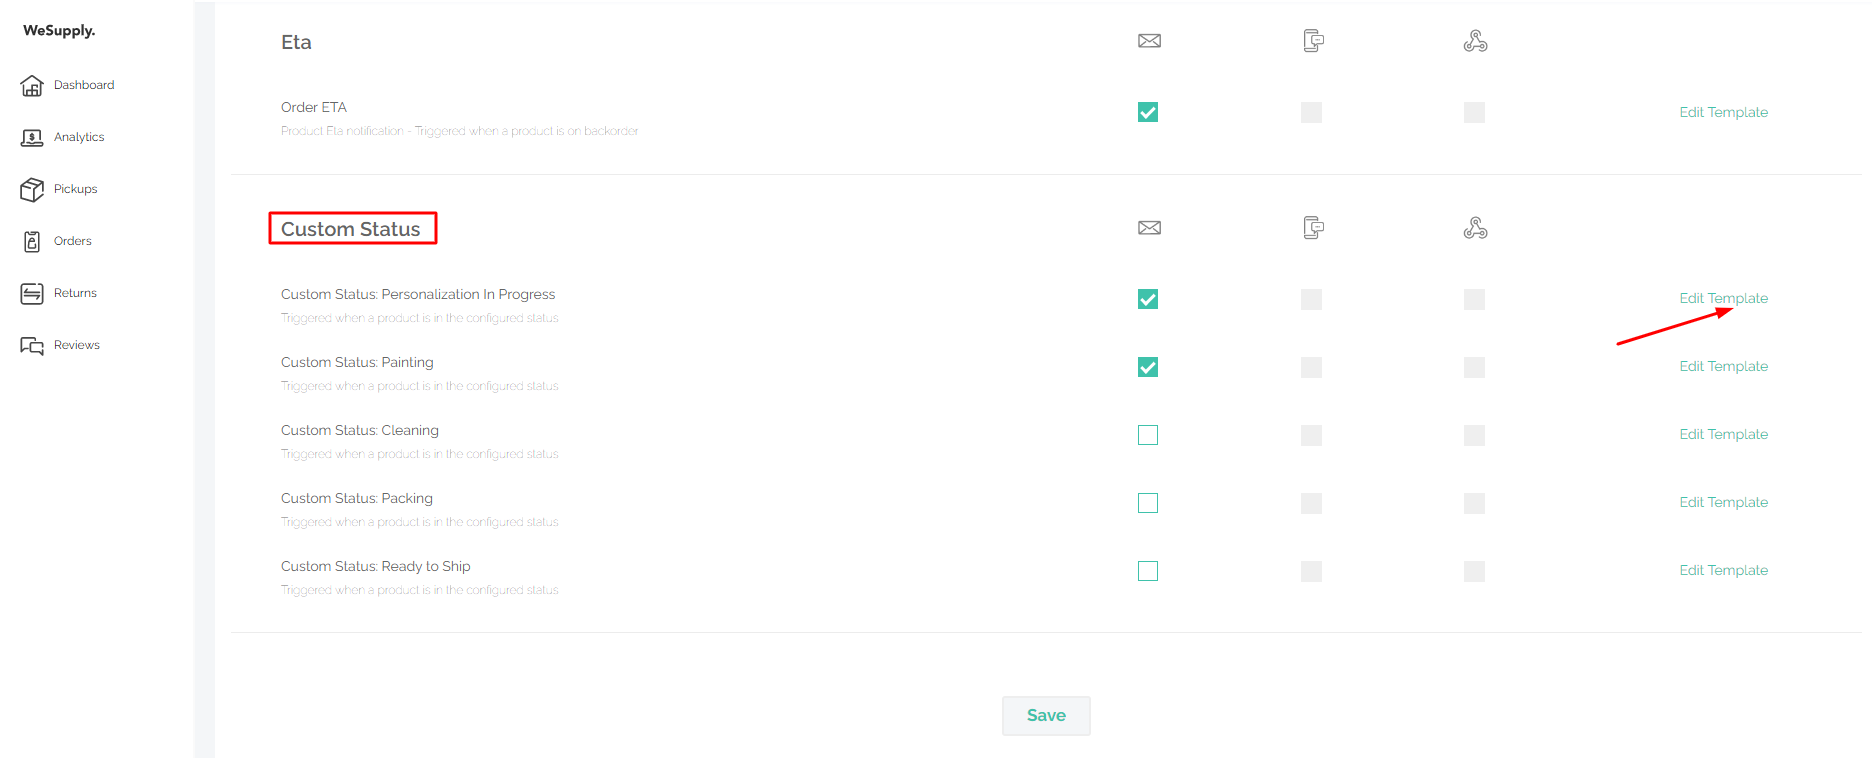The height and width of the screenshot is (758, 1872).
Task: Click the Orders clipboard icon
Action: (32, 242)
